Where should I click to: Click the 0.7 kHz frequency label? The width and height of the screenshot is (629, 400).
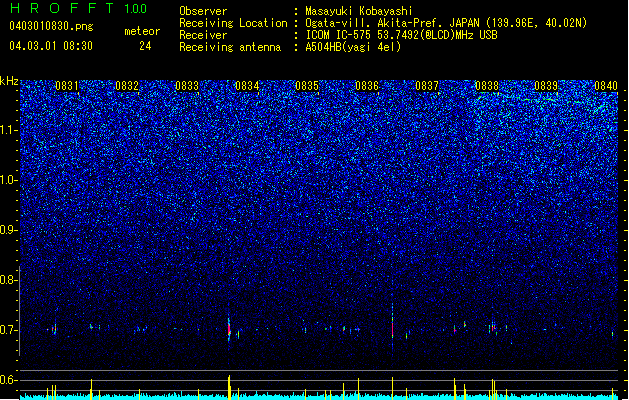pyautogui.click(x=9, y=330)
